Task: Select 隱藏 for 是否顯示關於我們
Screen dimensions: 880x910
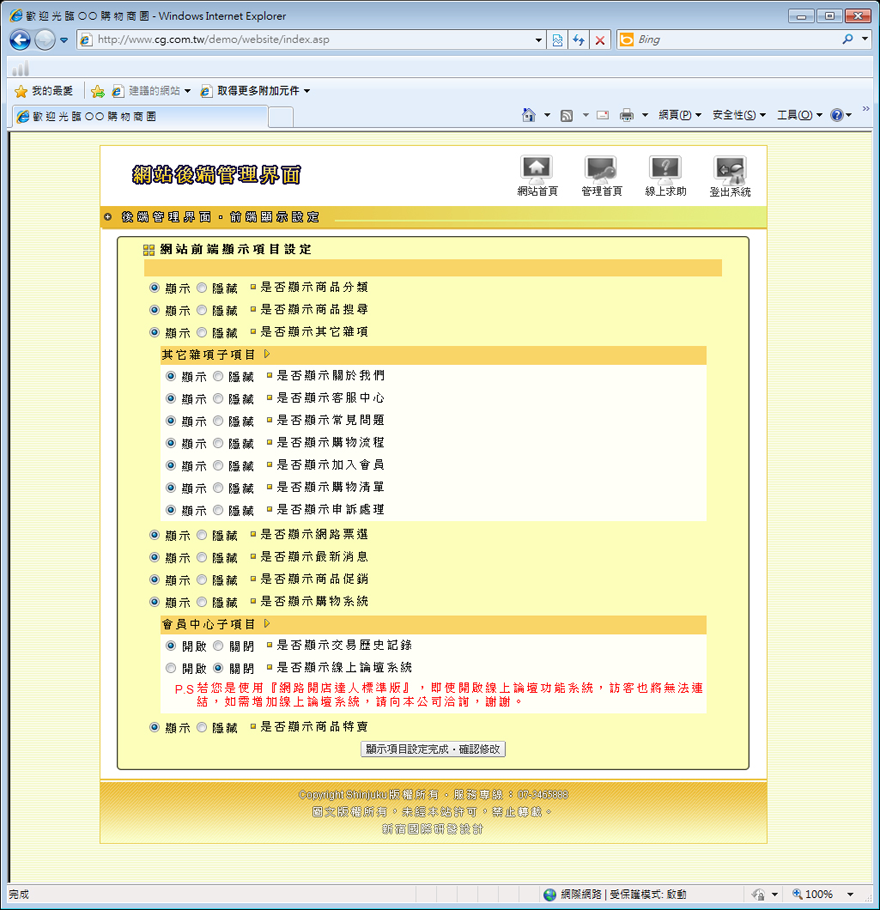Action: point(218,376)
